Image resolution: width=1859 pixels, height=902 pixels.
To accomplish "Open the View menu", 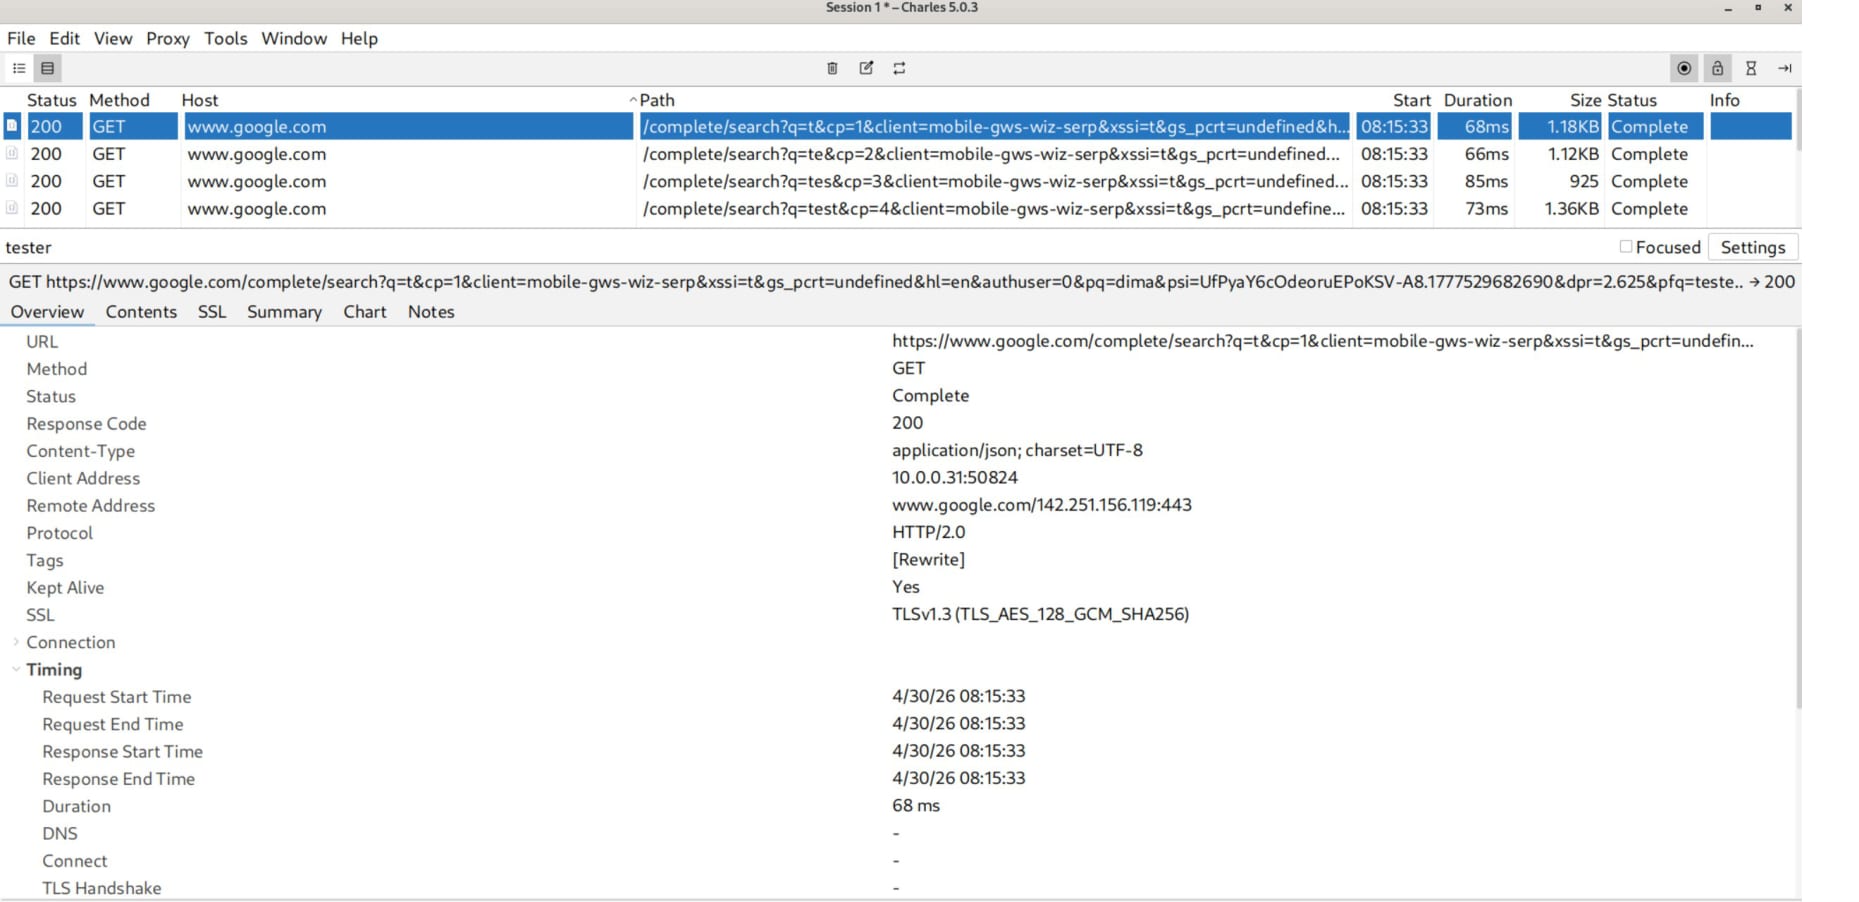I will tap(113, 38).
